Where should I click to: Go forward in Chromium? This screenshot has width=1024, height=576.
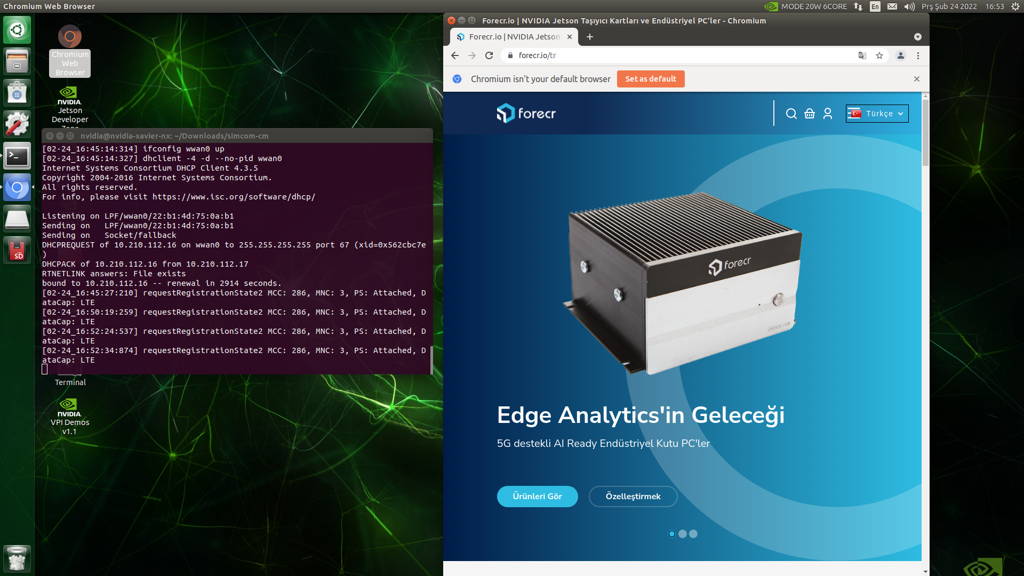coord(472,56)
